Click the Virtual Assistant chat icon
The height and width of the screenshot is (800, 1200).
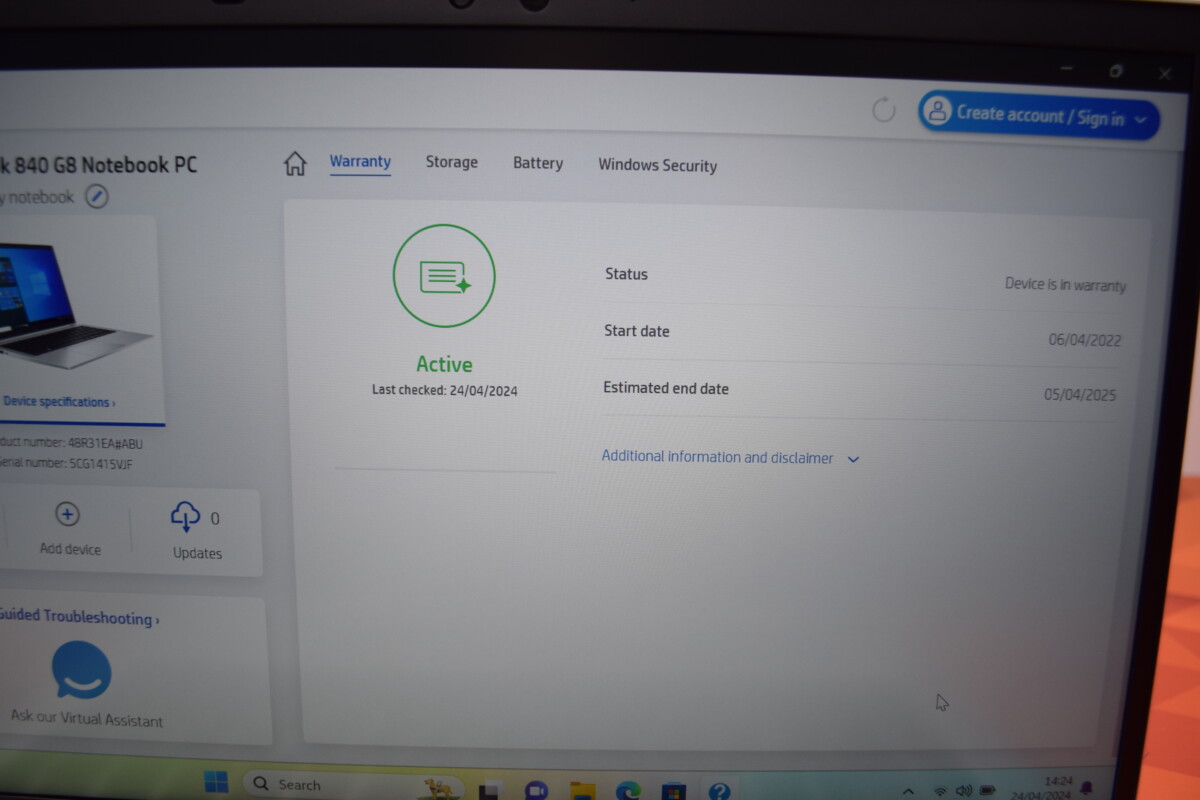click(x=81, y=670)
